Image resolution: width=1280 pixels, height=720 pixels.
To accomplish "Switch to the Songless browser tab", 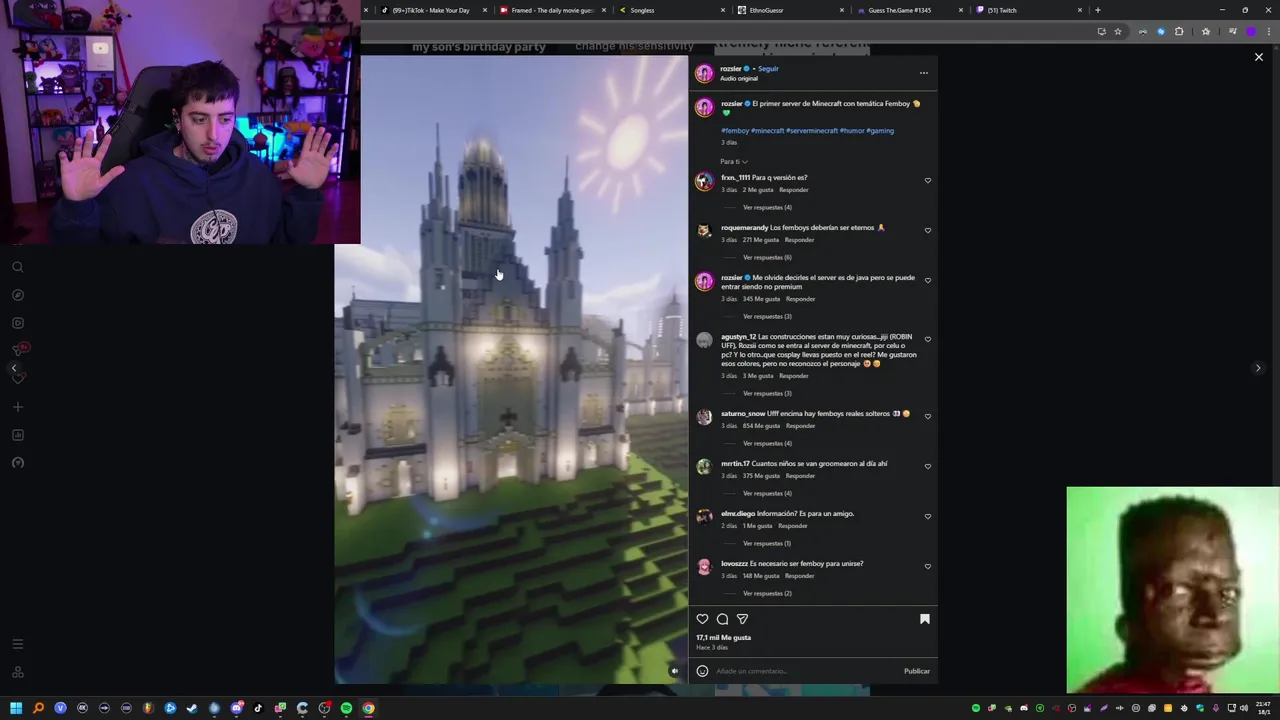I will click(x=670, y=10).
